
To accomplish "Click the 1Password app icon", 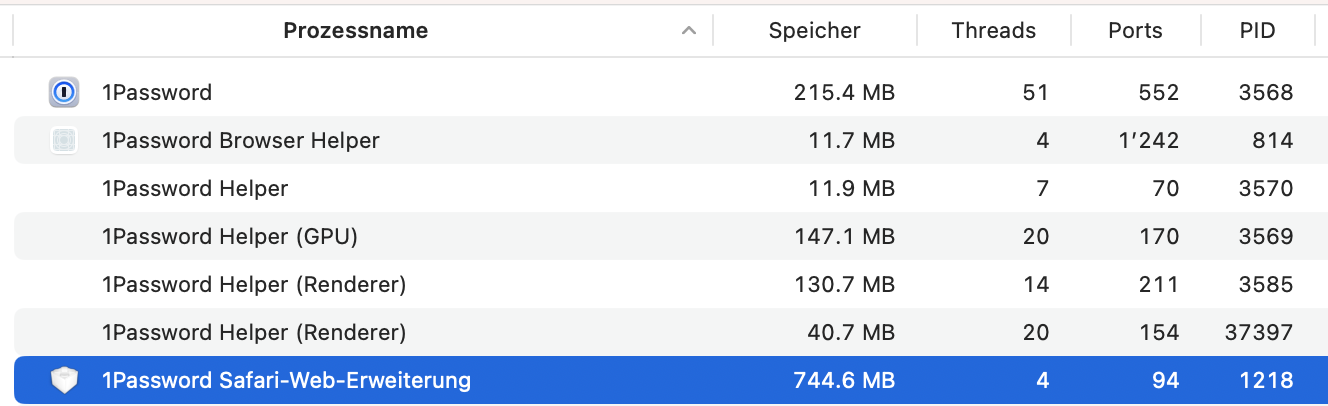I will click(64, 93).
